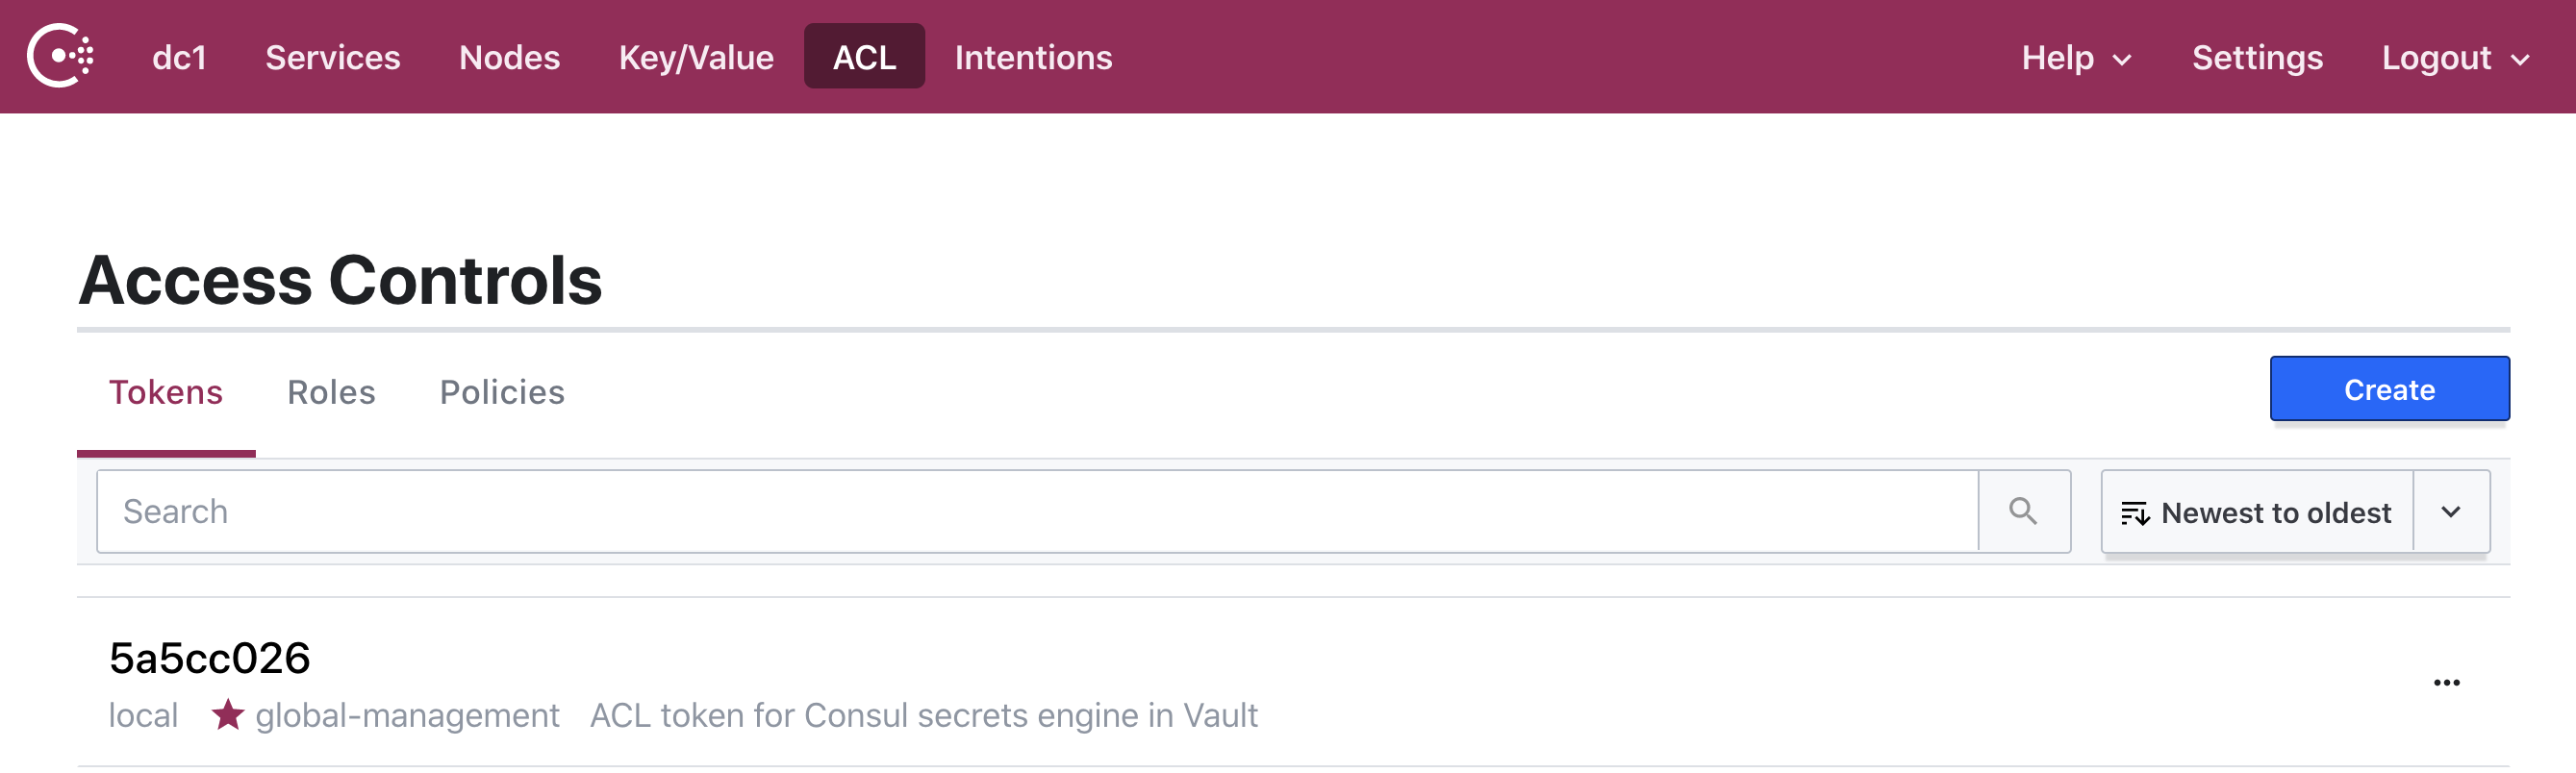Open the Nodes page
2576x773 pixels.
click(x=509, y=57)
